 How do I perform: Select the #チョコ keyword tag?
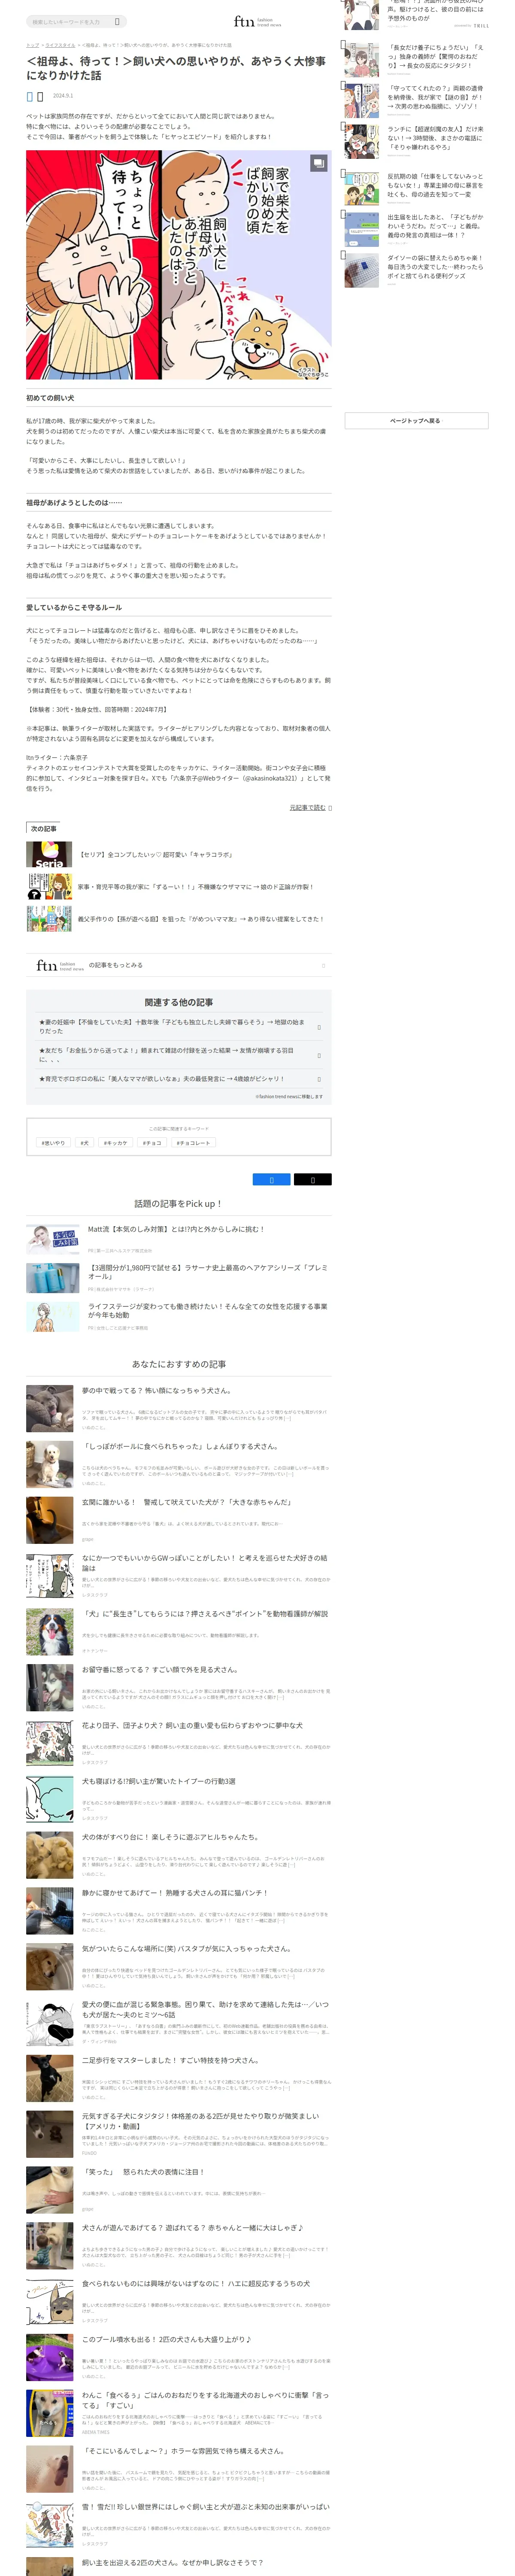coord(152,1142)
